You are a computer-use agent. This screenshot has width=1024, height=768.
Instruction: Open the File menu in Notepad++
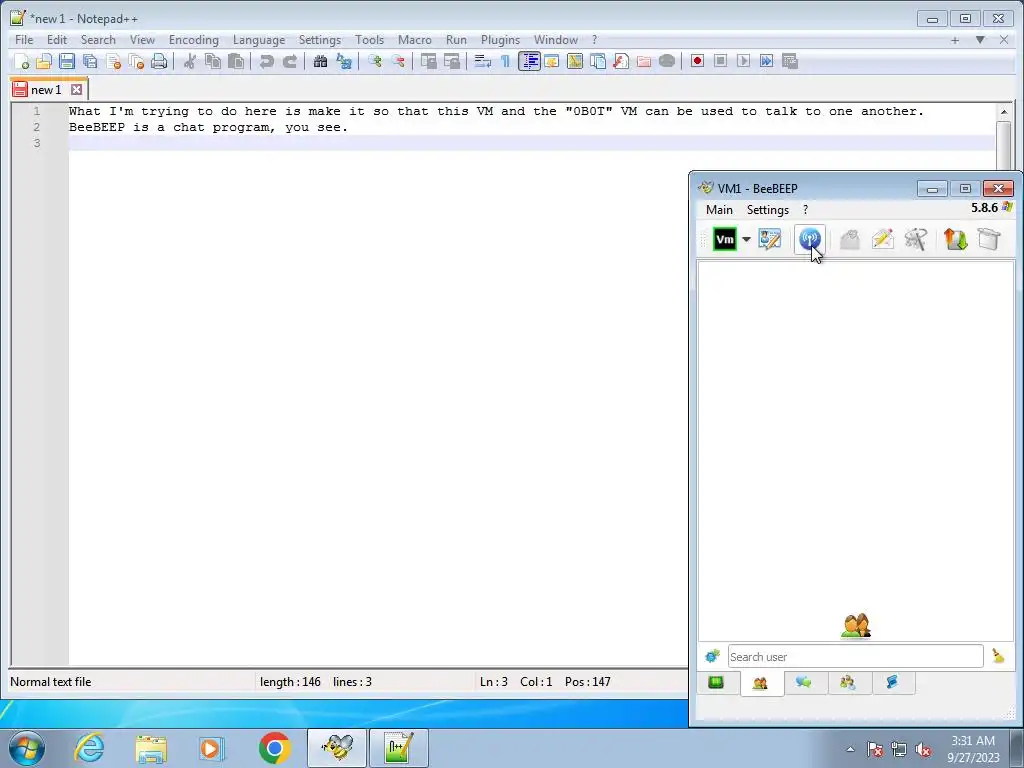(24, 40)
